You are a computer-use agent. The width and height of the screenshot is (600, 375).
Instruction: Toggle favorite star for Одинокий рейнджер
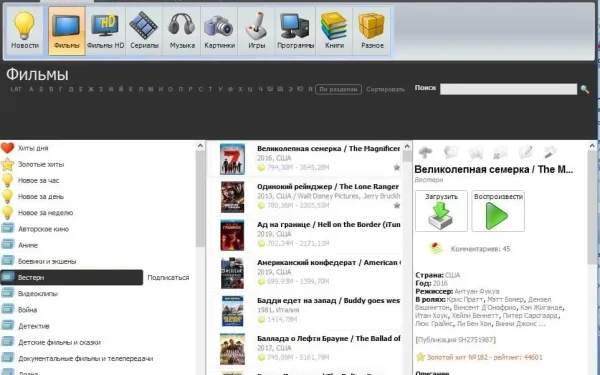[397, 205]
